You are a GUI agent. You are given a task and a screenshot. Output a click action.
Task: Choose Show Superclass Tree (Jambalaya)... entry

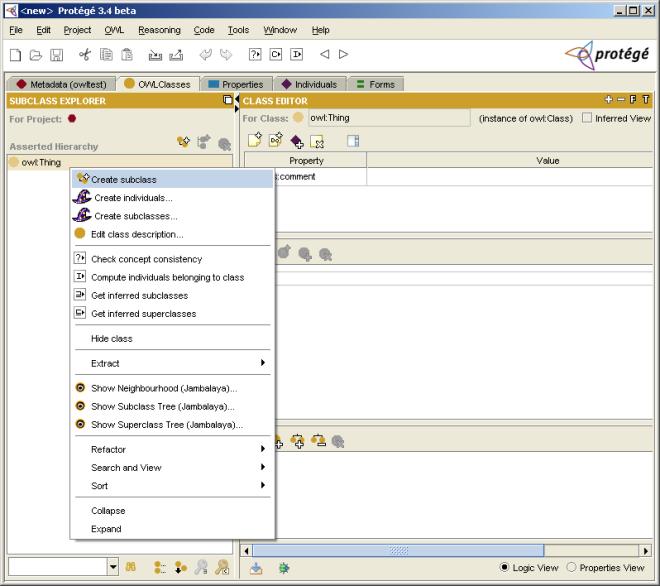coord(173,424)
